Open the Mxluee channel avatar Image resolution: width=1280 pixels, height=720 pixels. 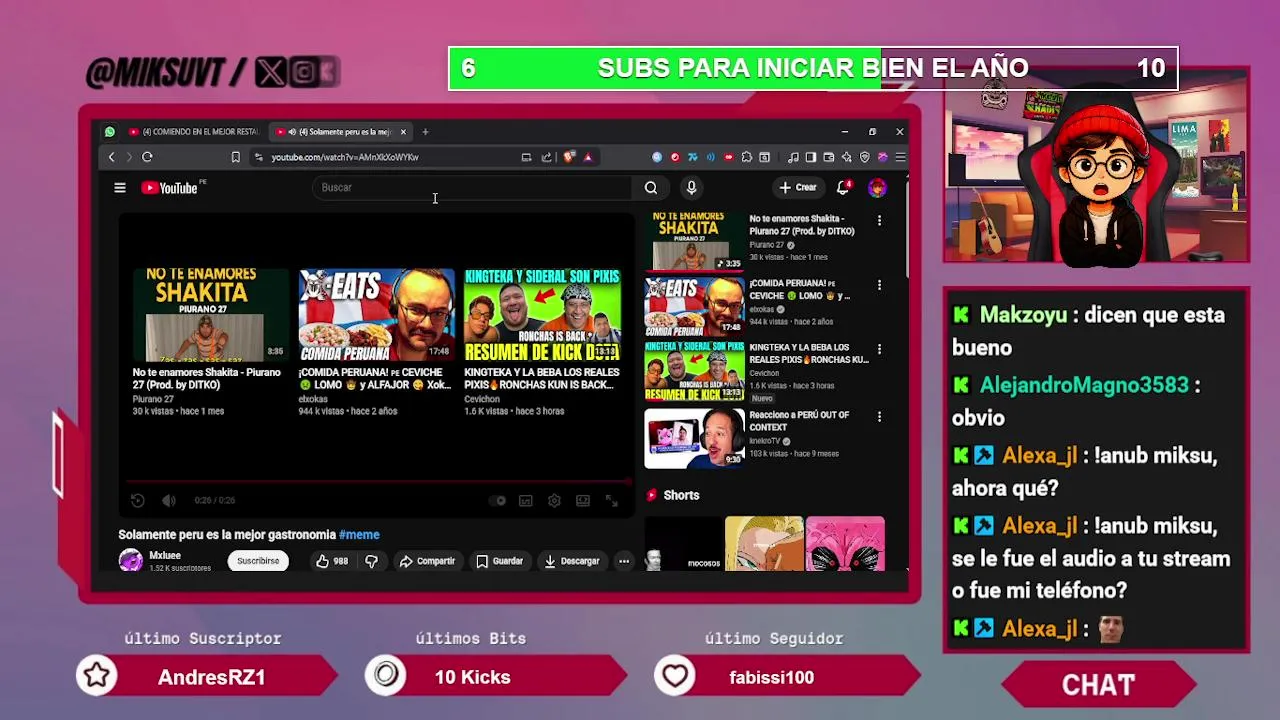point(131,560)
